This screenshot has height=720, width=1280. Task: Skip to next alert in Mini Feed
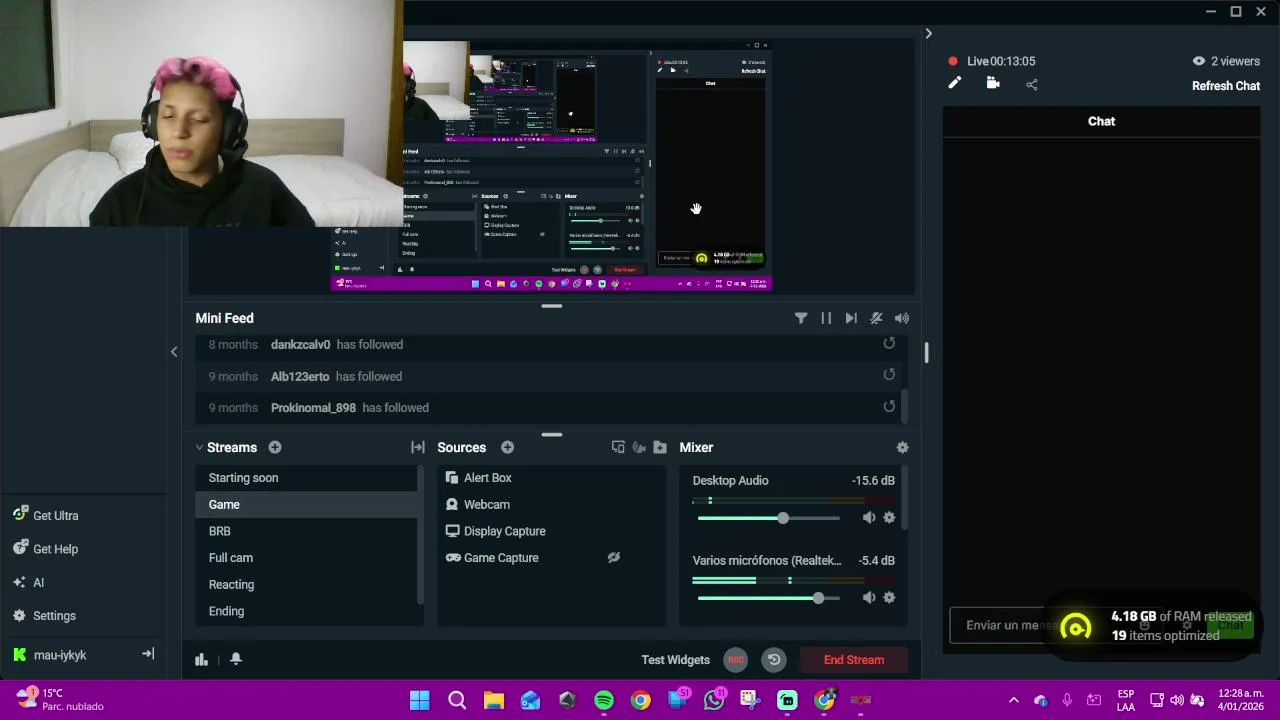click(x=851, y=318)
